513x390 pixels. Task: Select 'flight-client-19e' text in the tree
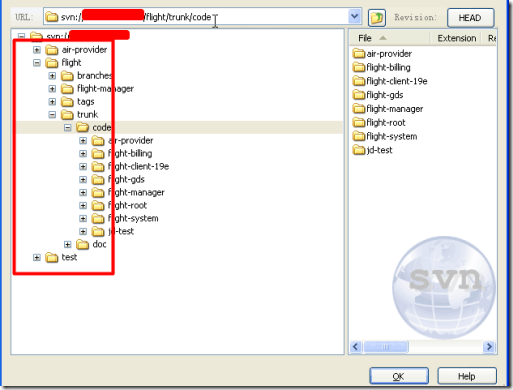138,167
